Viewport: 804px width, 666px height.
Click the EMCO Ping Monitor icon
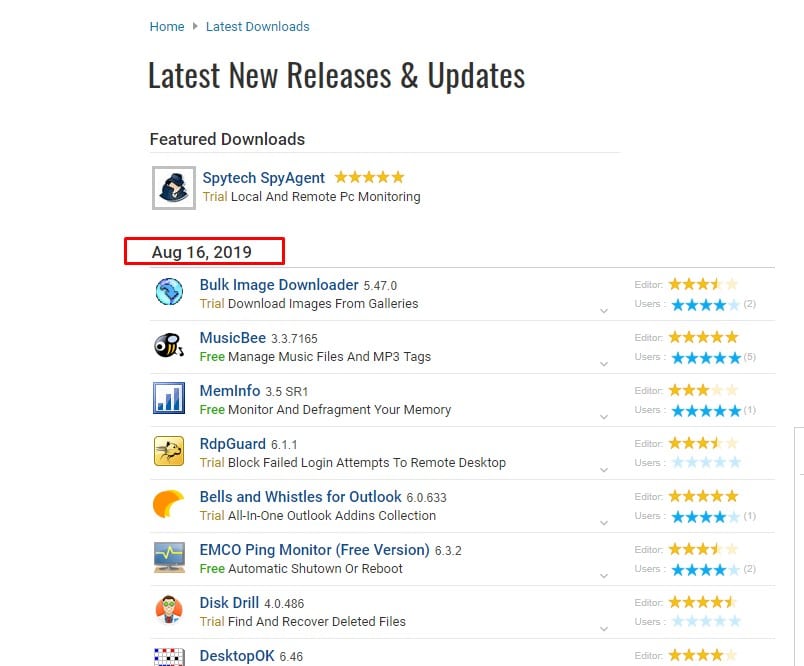pos(169,557)
